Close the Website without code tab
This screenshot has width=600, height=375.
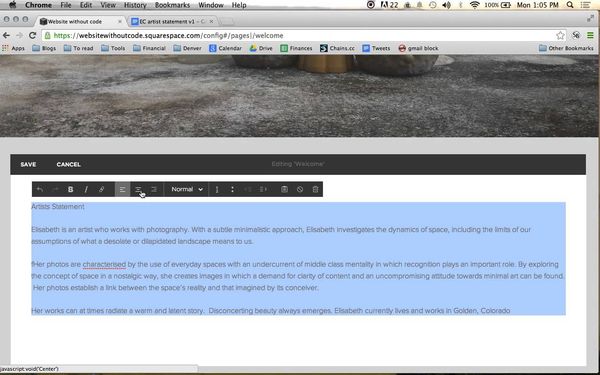click(120, 21)
